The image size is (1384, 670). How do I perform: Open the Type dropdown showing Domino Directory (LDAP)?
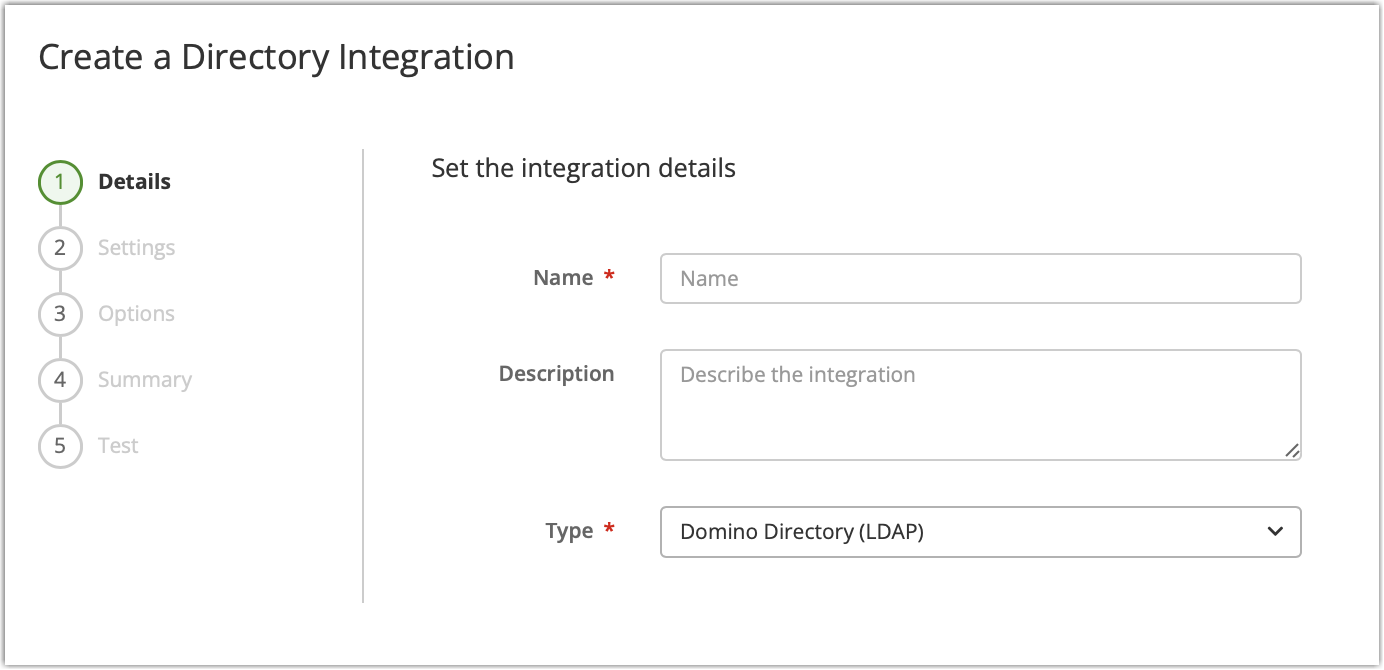click(980, 532)
